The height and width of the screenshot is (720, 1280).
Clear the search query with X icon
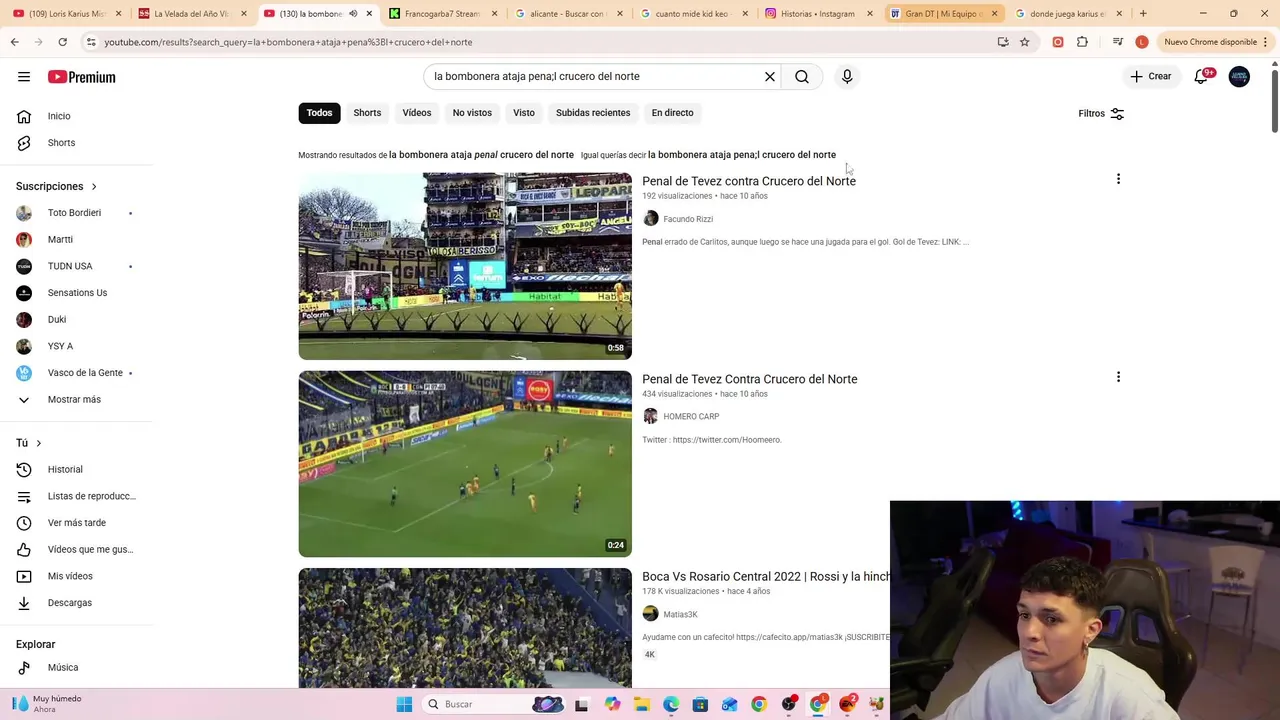pos(770,76)
